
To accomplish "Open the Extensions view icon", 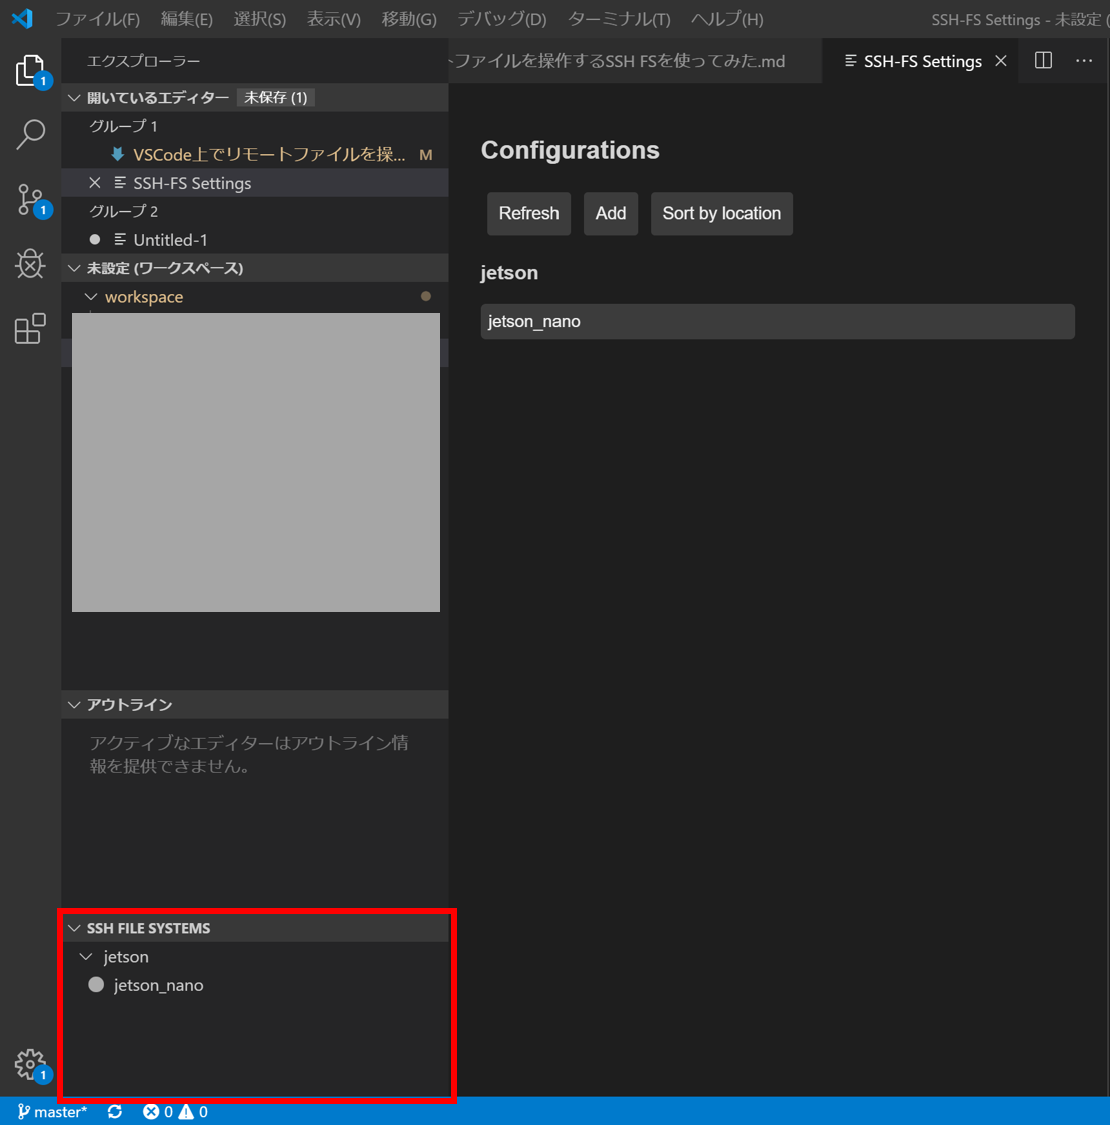I will pos(30,329).
